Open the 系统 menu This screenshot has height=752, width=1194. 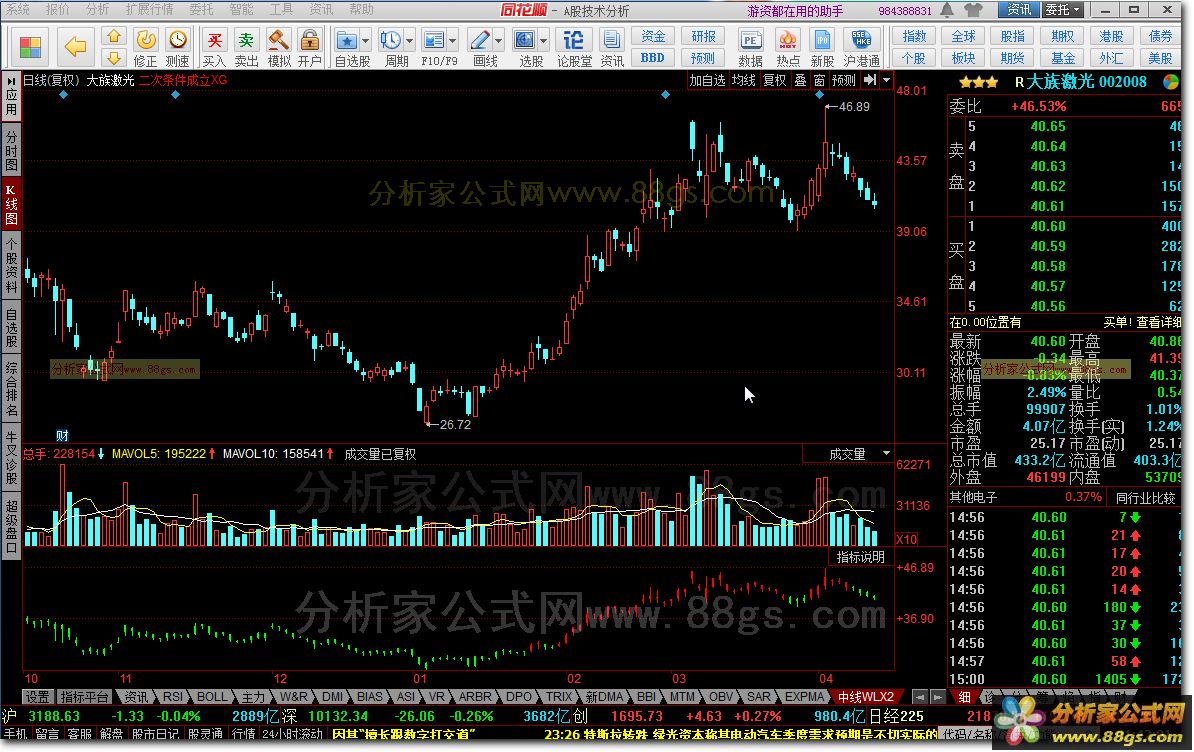tap(18, 9)
